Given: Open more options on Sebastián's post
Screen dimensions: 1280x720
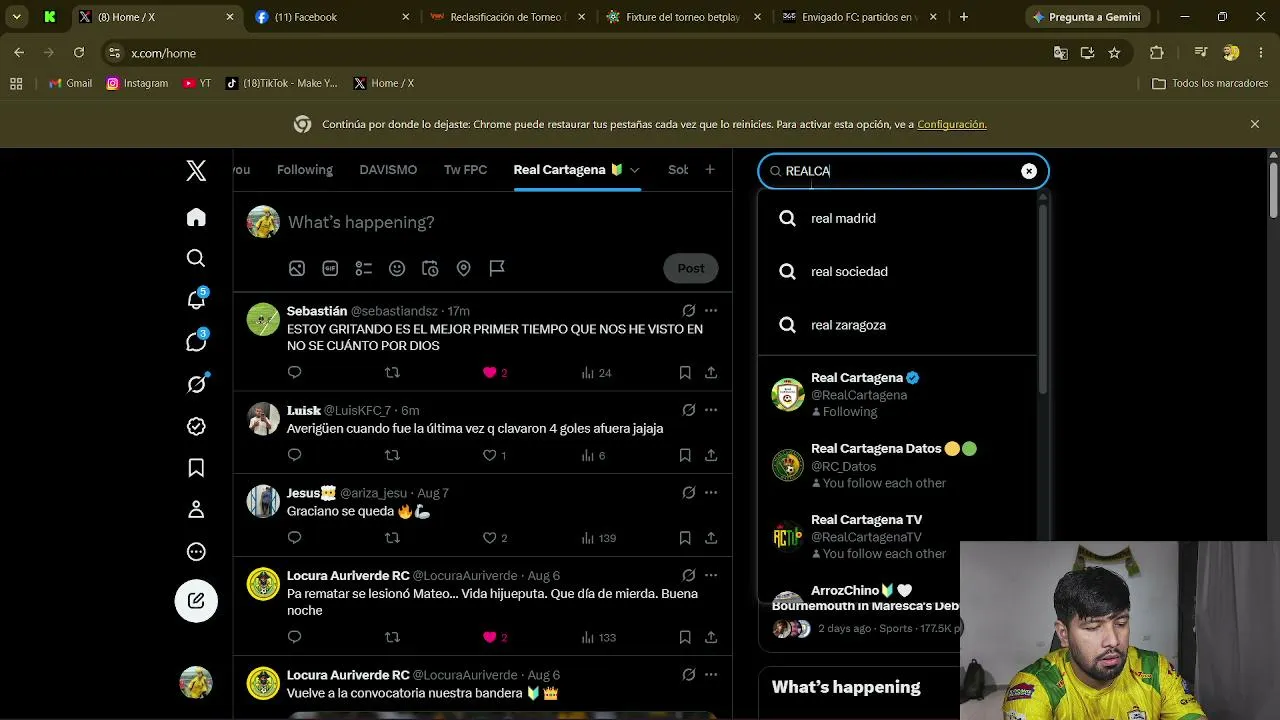Looking at the screenshot, I should (x=711, y=311).
